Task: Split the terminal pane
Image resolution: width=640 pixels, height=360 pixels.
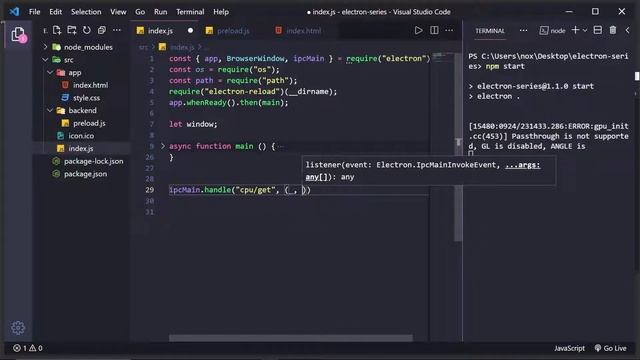Action: (x=598, y=30)
